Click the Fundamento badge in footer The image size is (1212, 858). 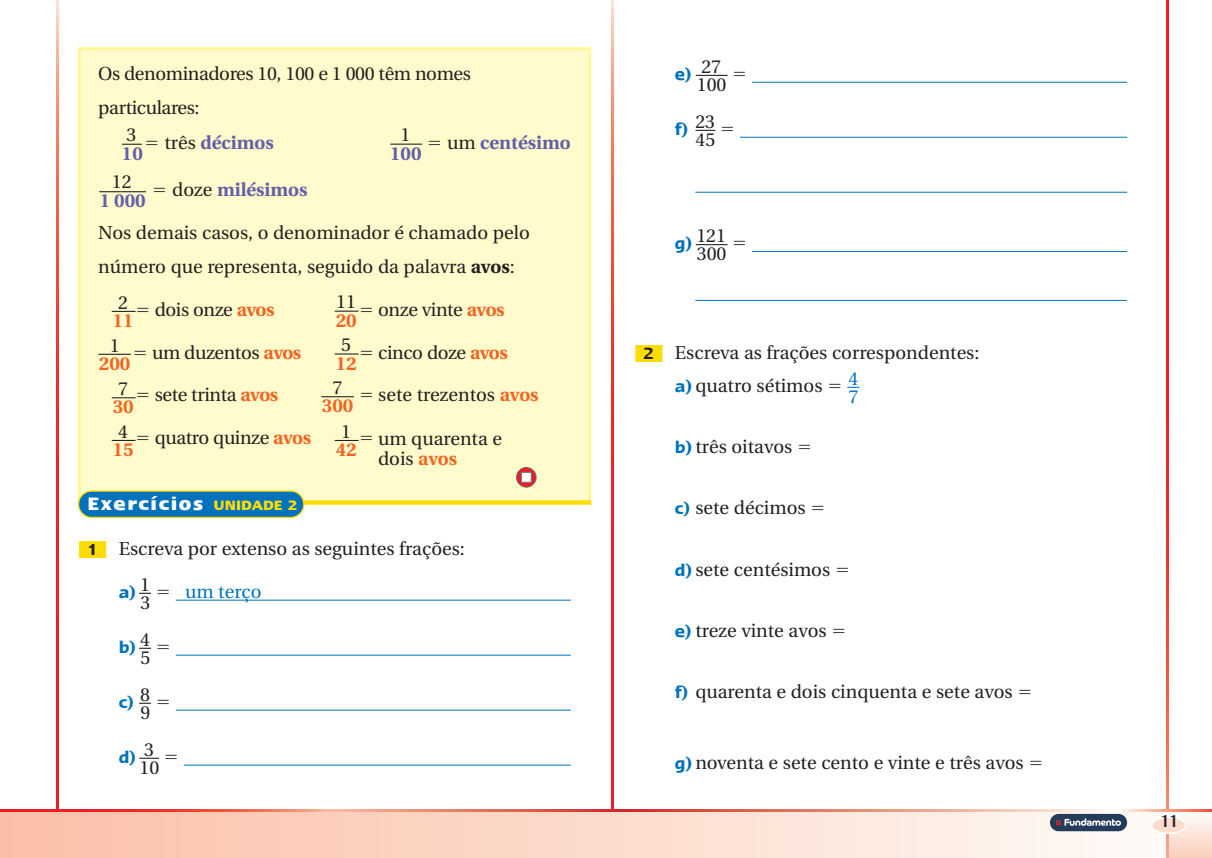[1088, 822]
